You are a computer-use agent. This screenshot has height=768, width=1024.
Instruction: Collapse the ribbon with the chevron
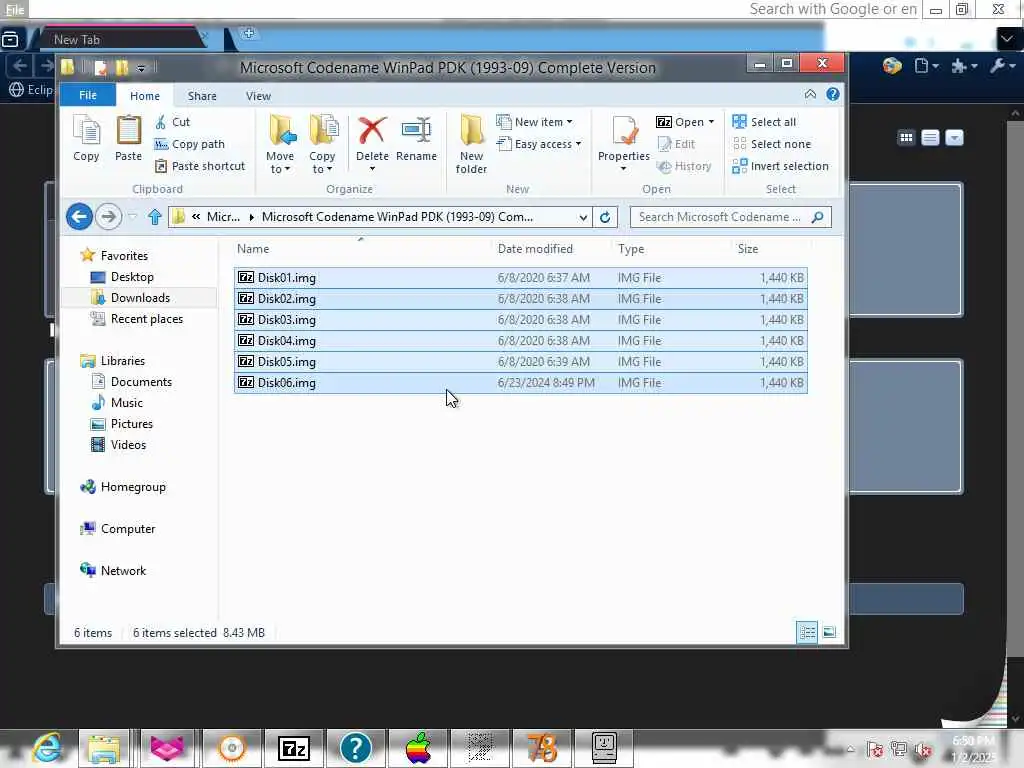(x=810, y=94)
